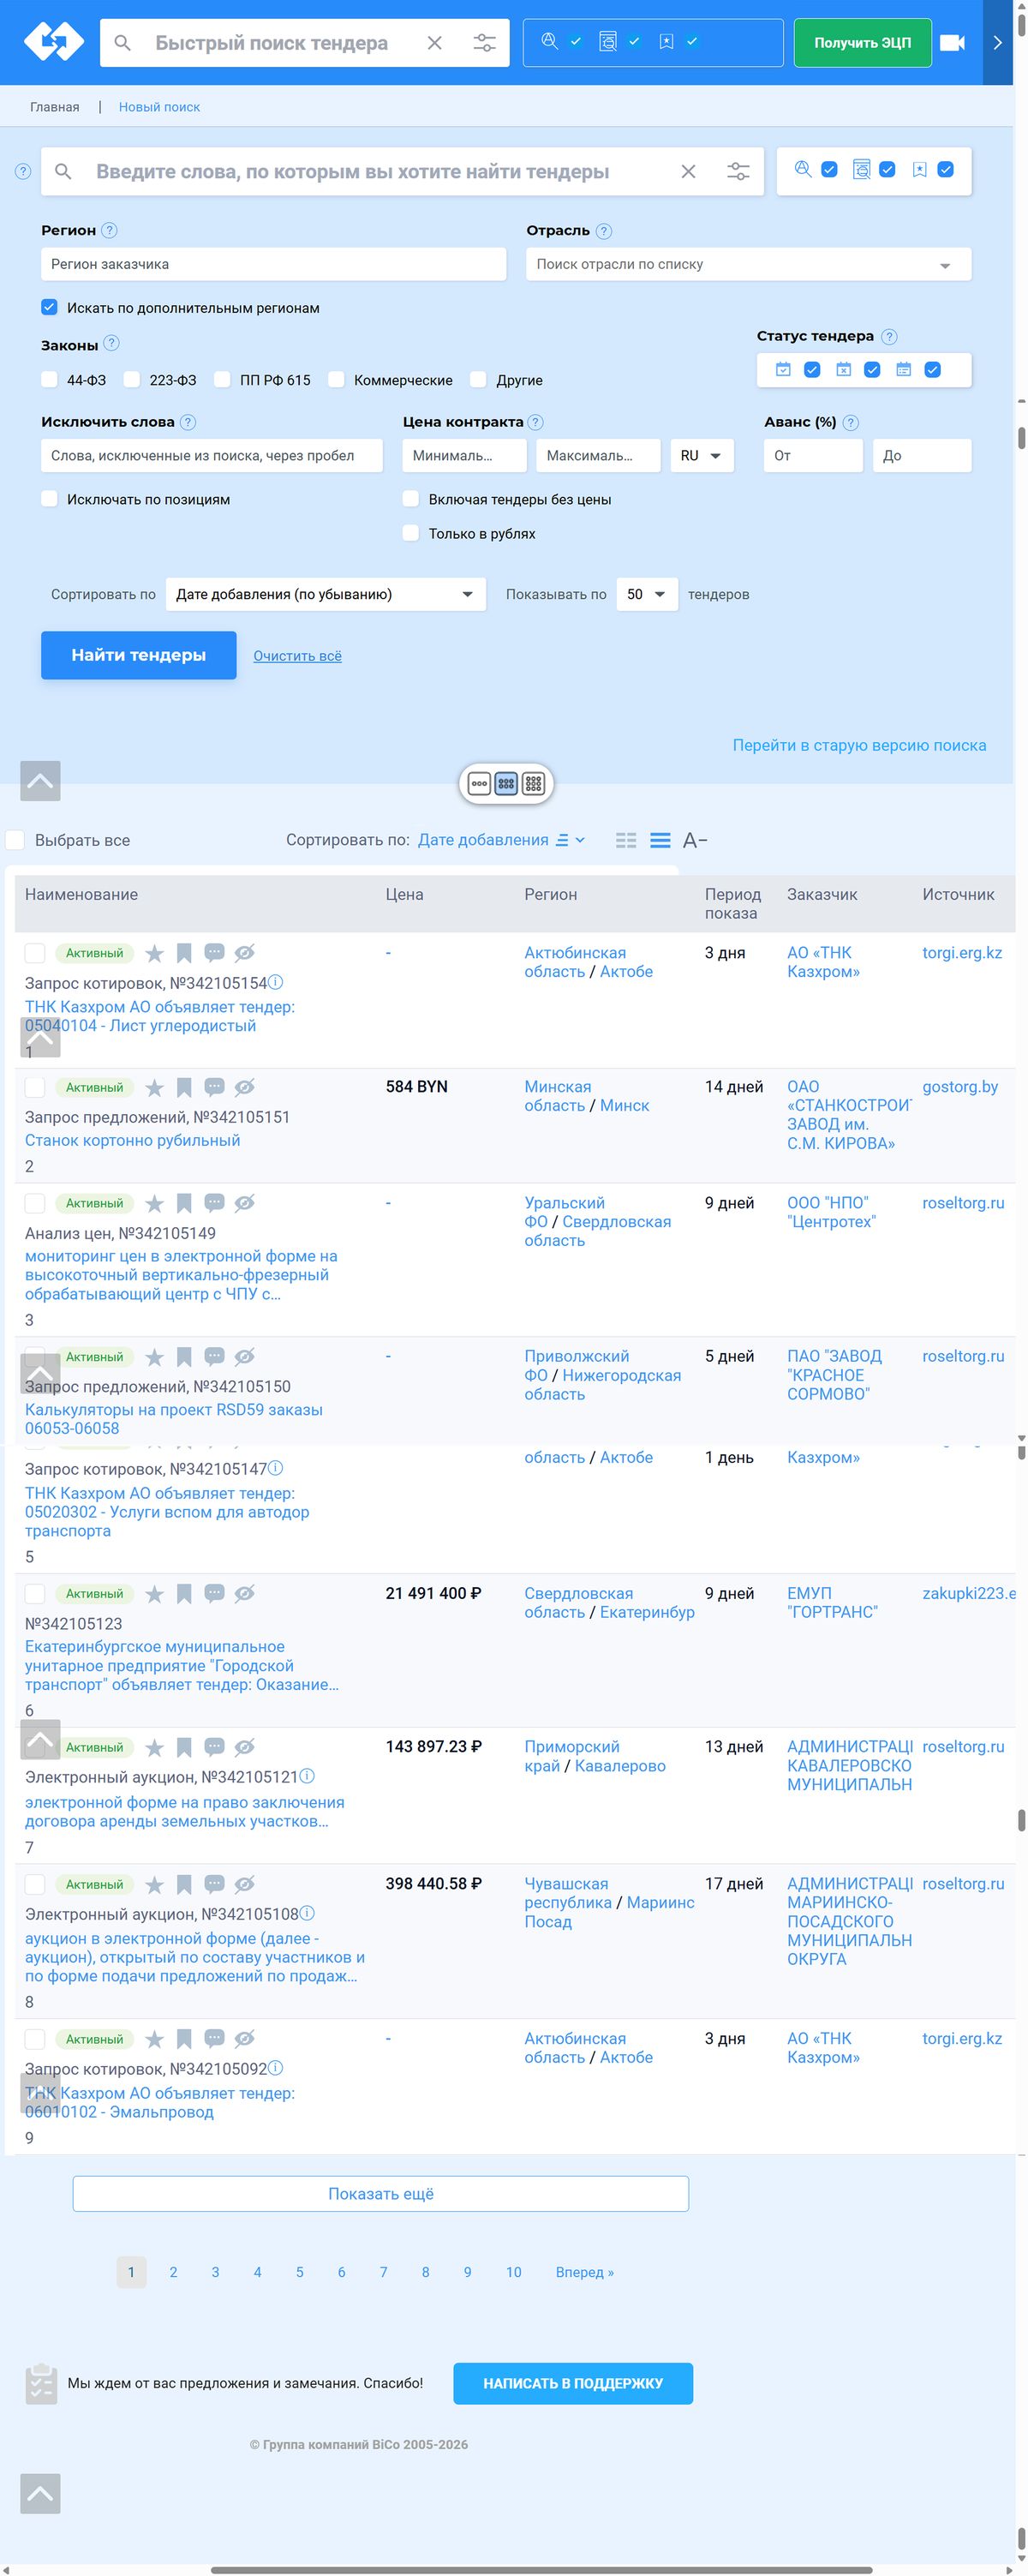Enable Исключать по позициям checkbox
The width and height of the screenshot is (1028, 2576).
point(49,498)
